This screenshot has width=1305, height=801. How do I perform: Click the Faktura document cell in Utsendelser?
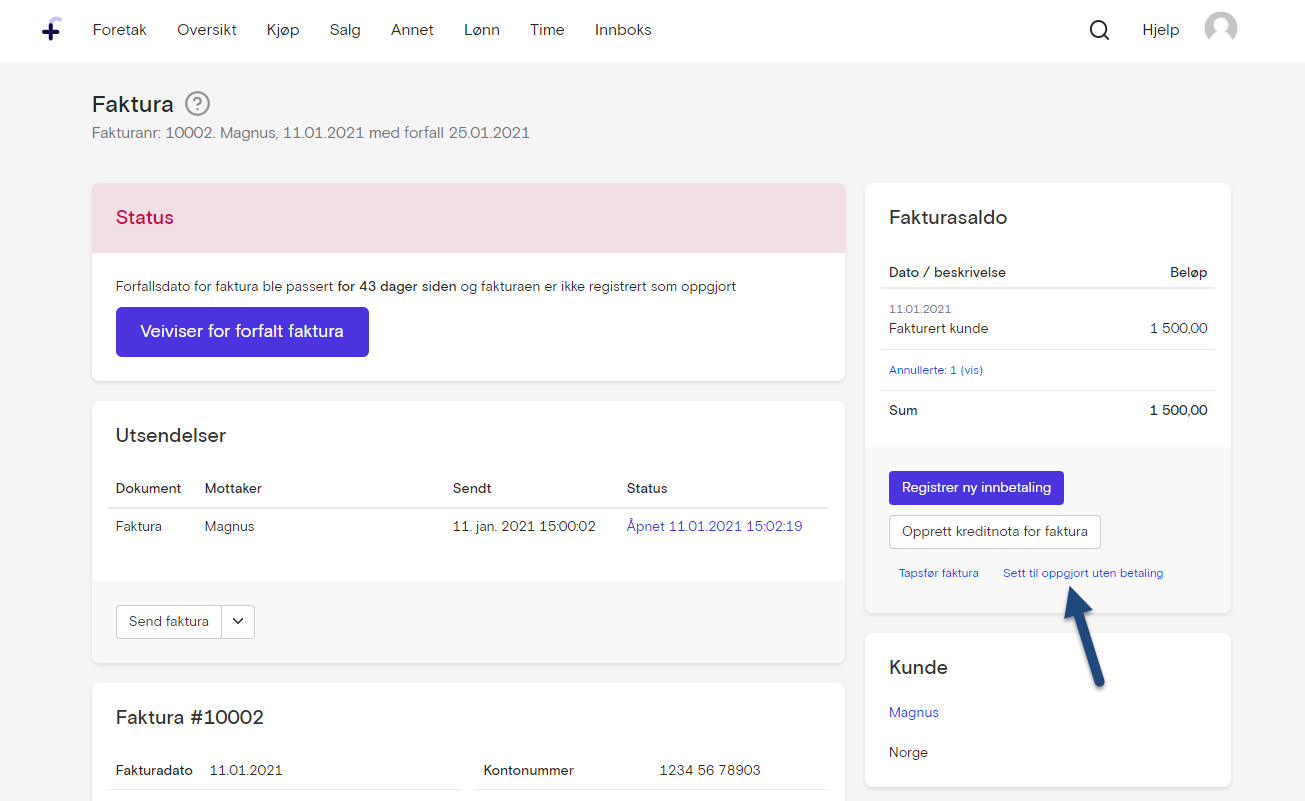click(x=139, y=526)
